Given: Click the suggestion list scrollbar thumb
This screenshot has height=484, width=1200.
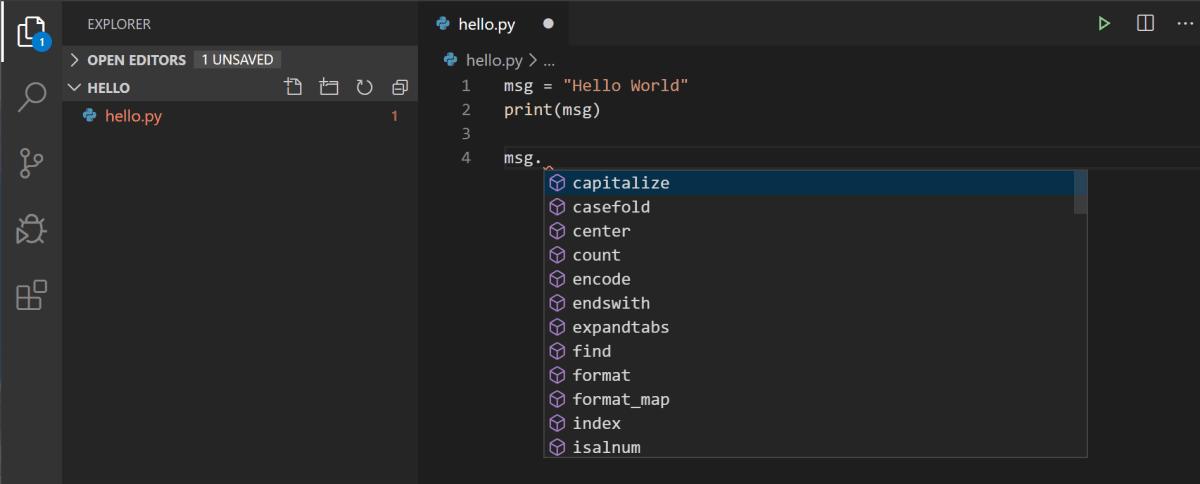Looking at the screenshot, I should 1080,192.
